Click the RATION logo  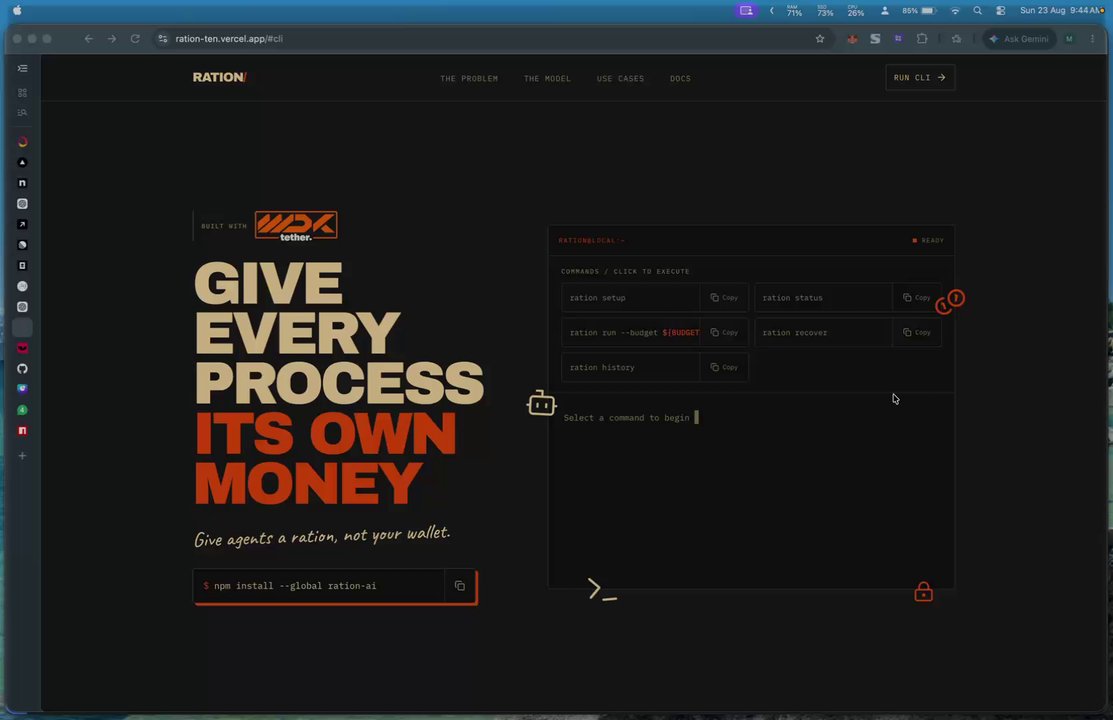219,77
